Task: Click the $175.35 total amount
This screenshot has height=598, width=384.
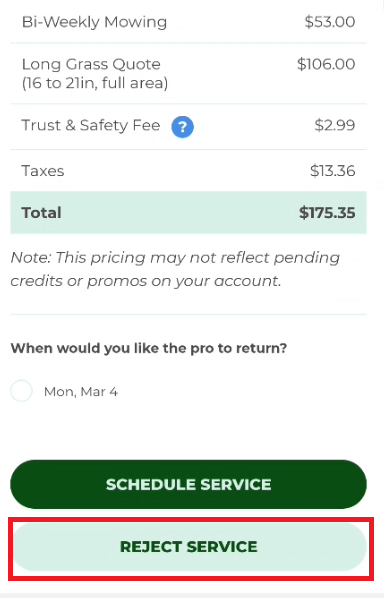Action: pos(327,213)
